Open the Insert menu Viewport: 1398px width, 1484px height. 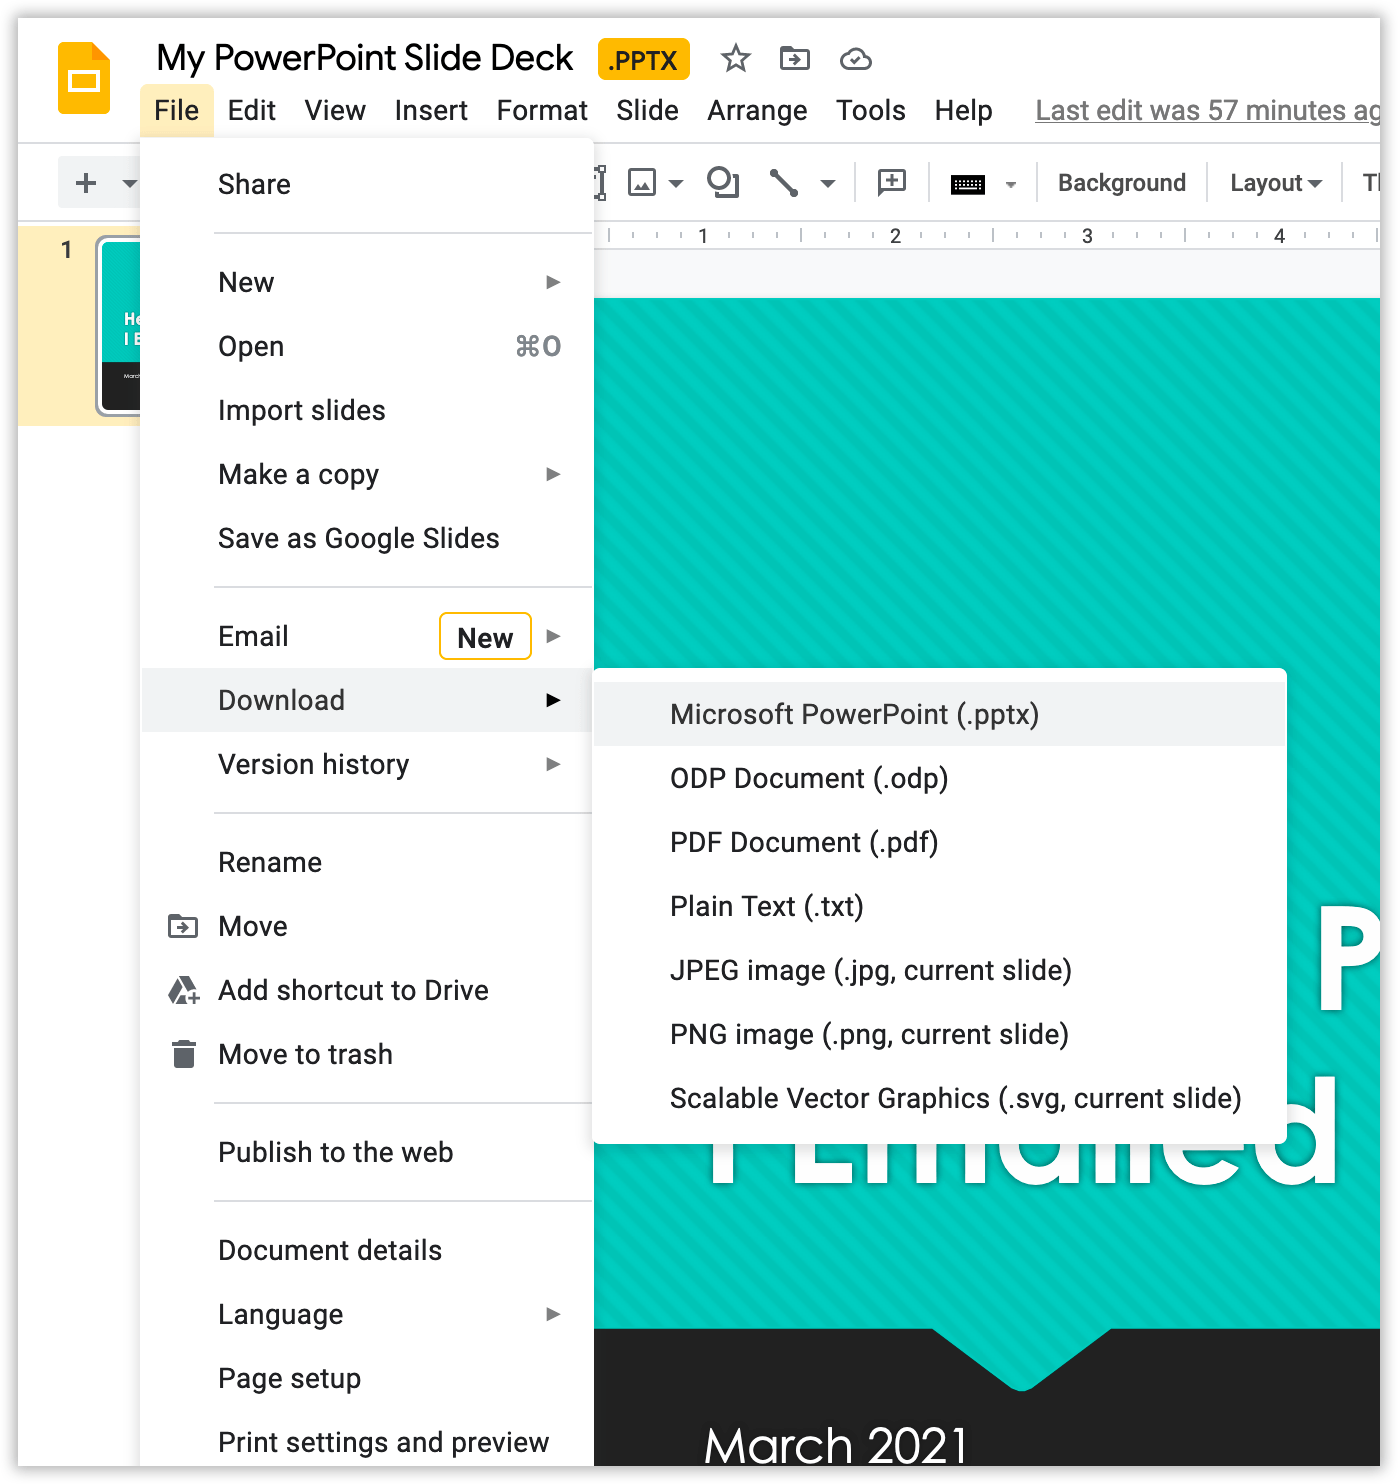pyautogui.click(x=431, y=110)
